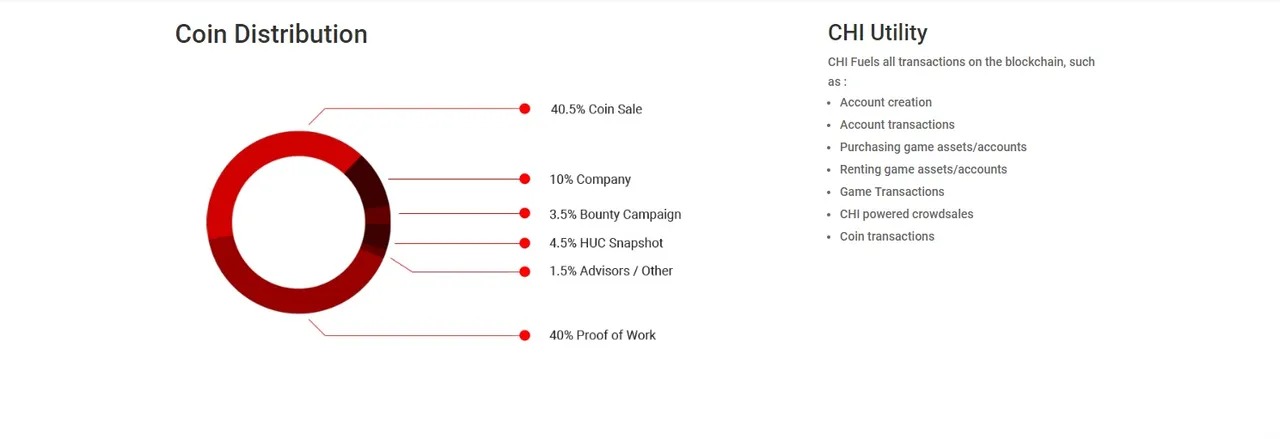Screen dimensions: 1280x439
Task: Select the 4.5% HUC Snapshot label
Action: 606,243
